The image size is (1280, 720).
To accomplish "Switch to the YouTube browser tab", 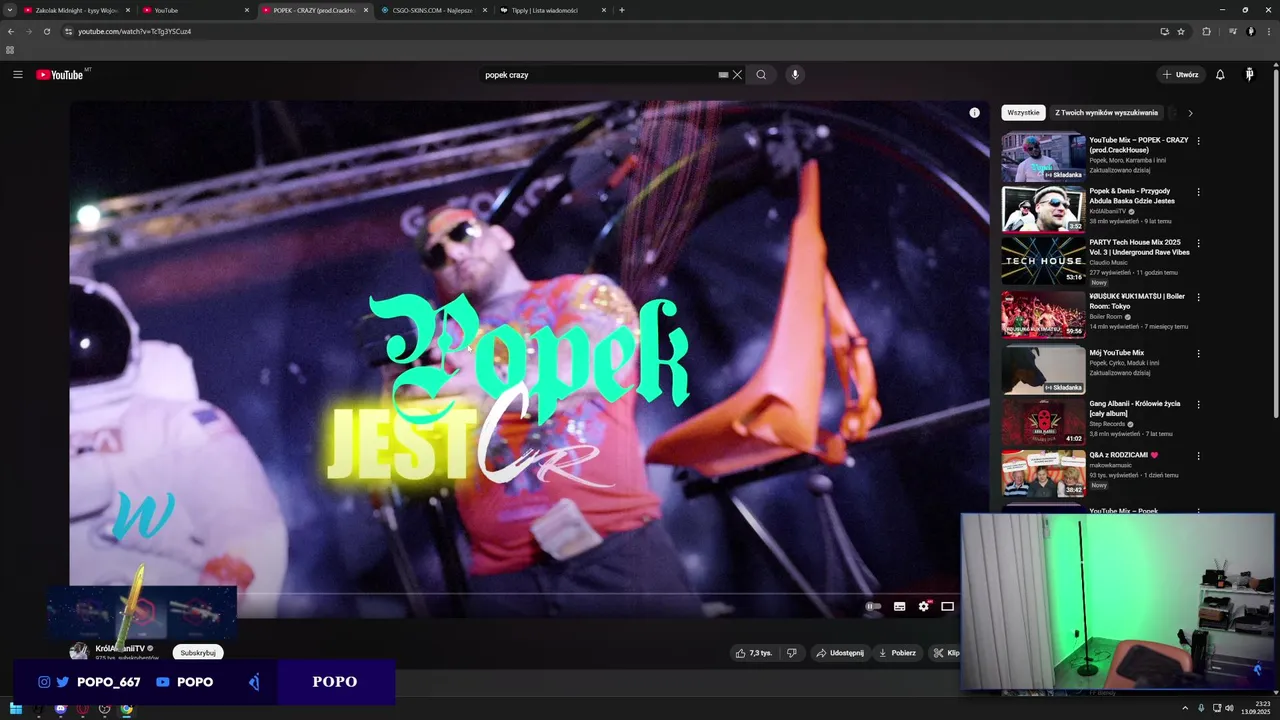I will coord(195,10).
